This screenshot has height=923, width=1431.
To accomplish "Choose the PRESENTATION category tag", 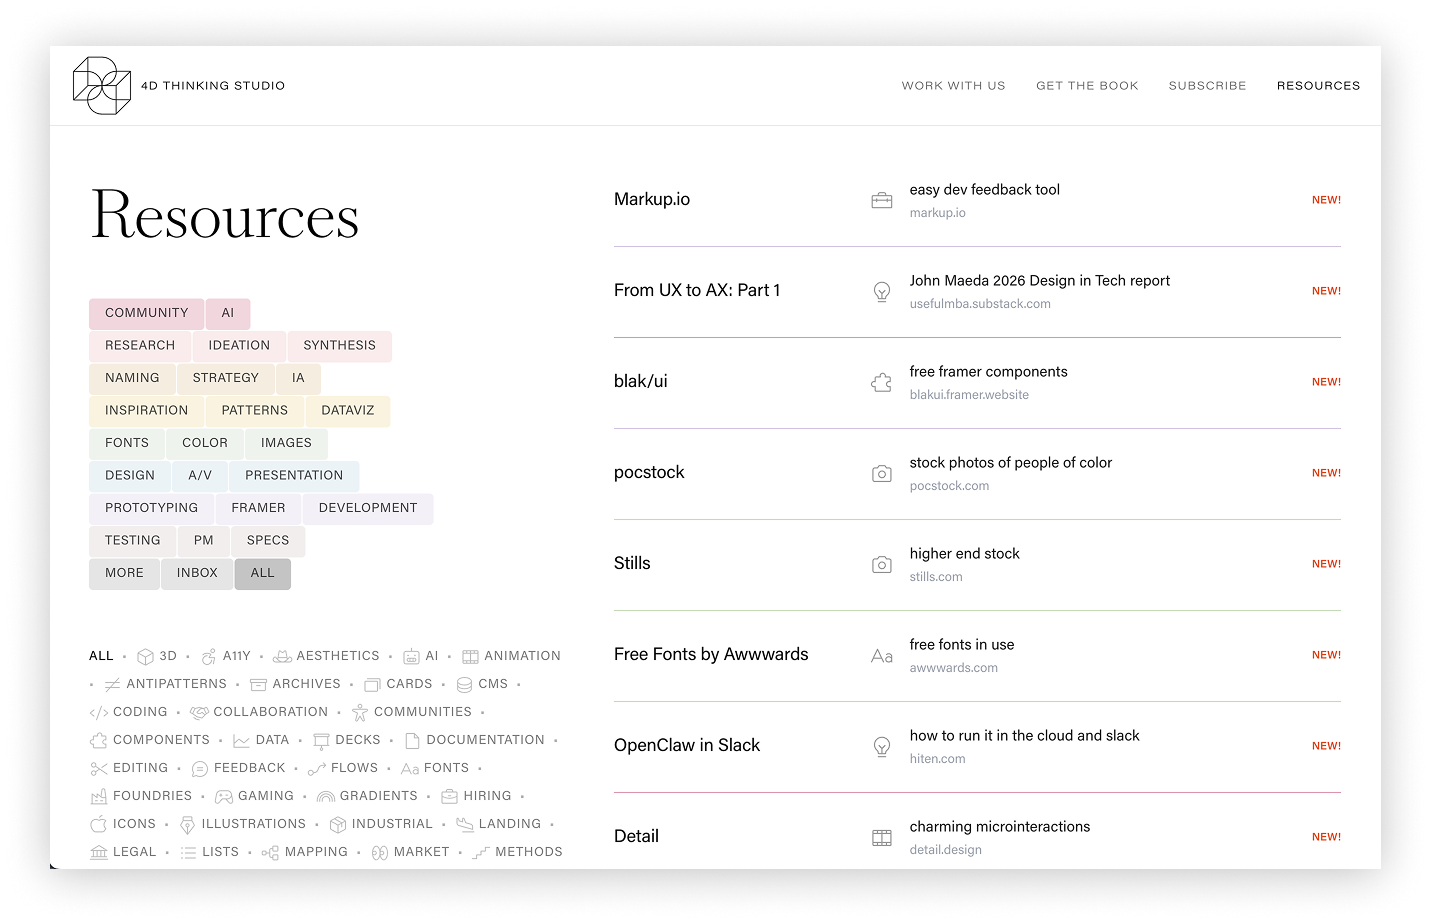I will (294, 476).
